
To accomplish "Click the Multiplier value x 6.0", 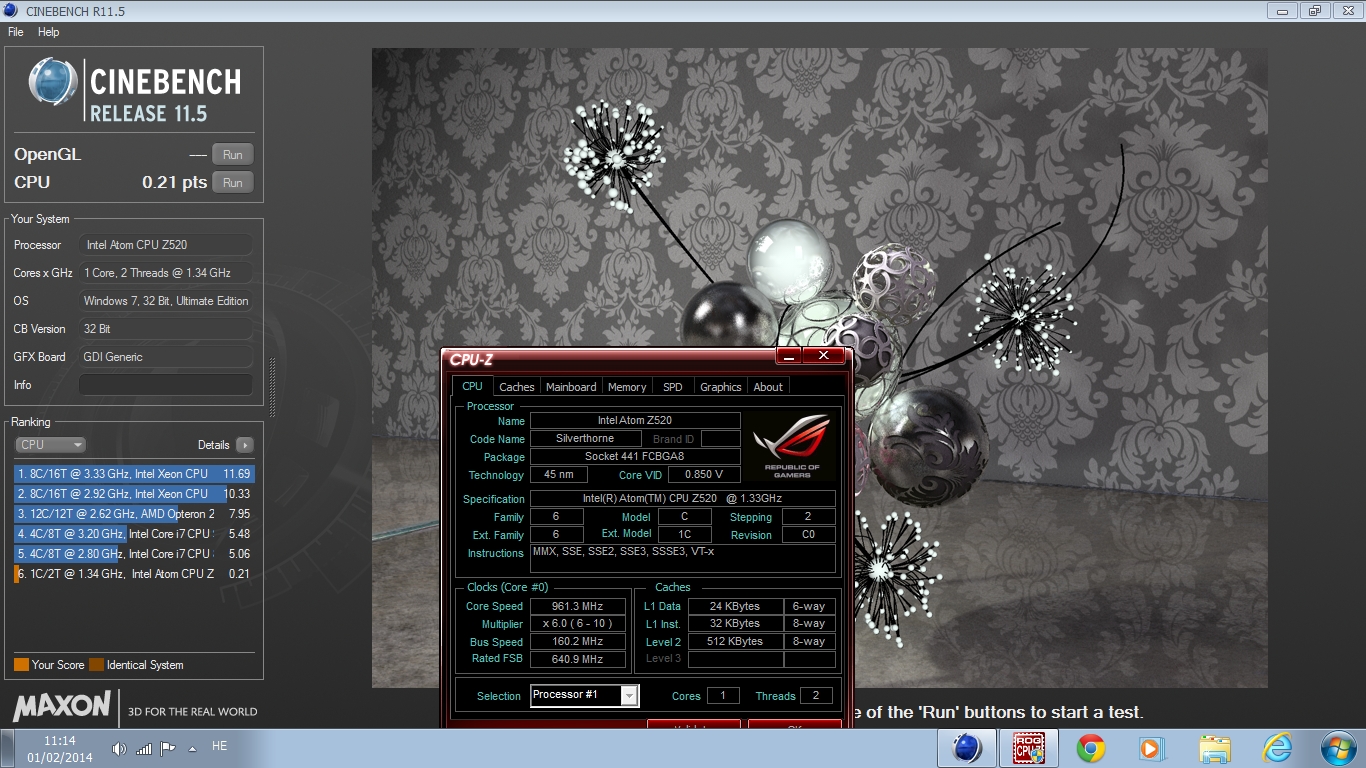I will (577, 624).
